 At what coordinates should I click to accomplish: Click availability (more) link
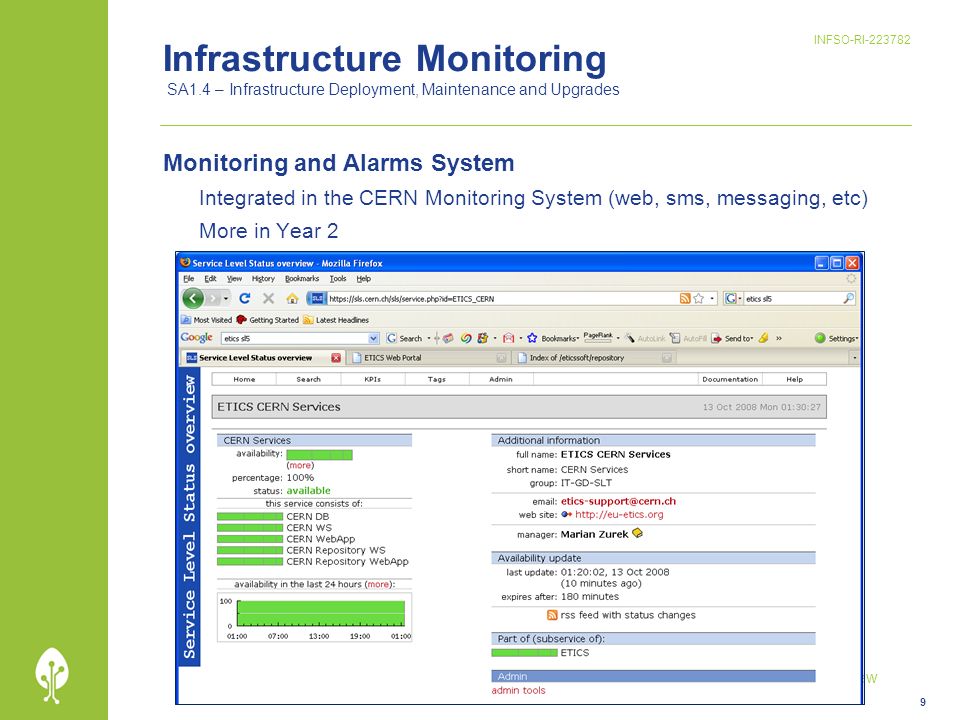[300, 465]
